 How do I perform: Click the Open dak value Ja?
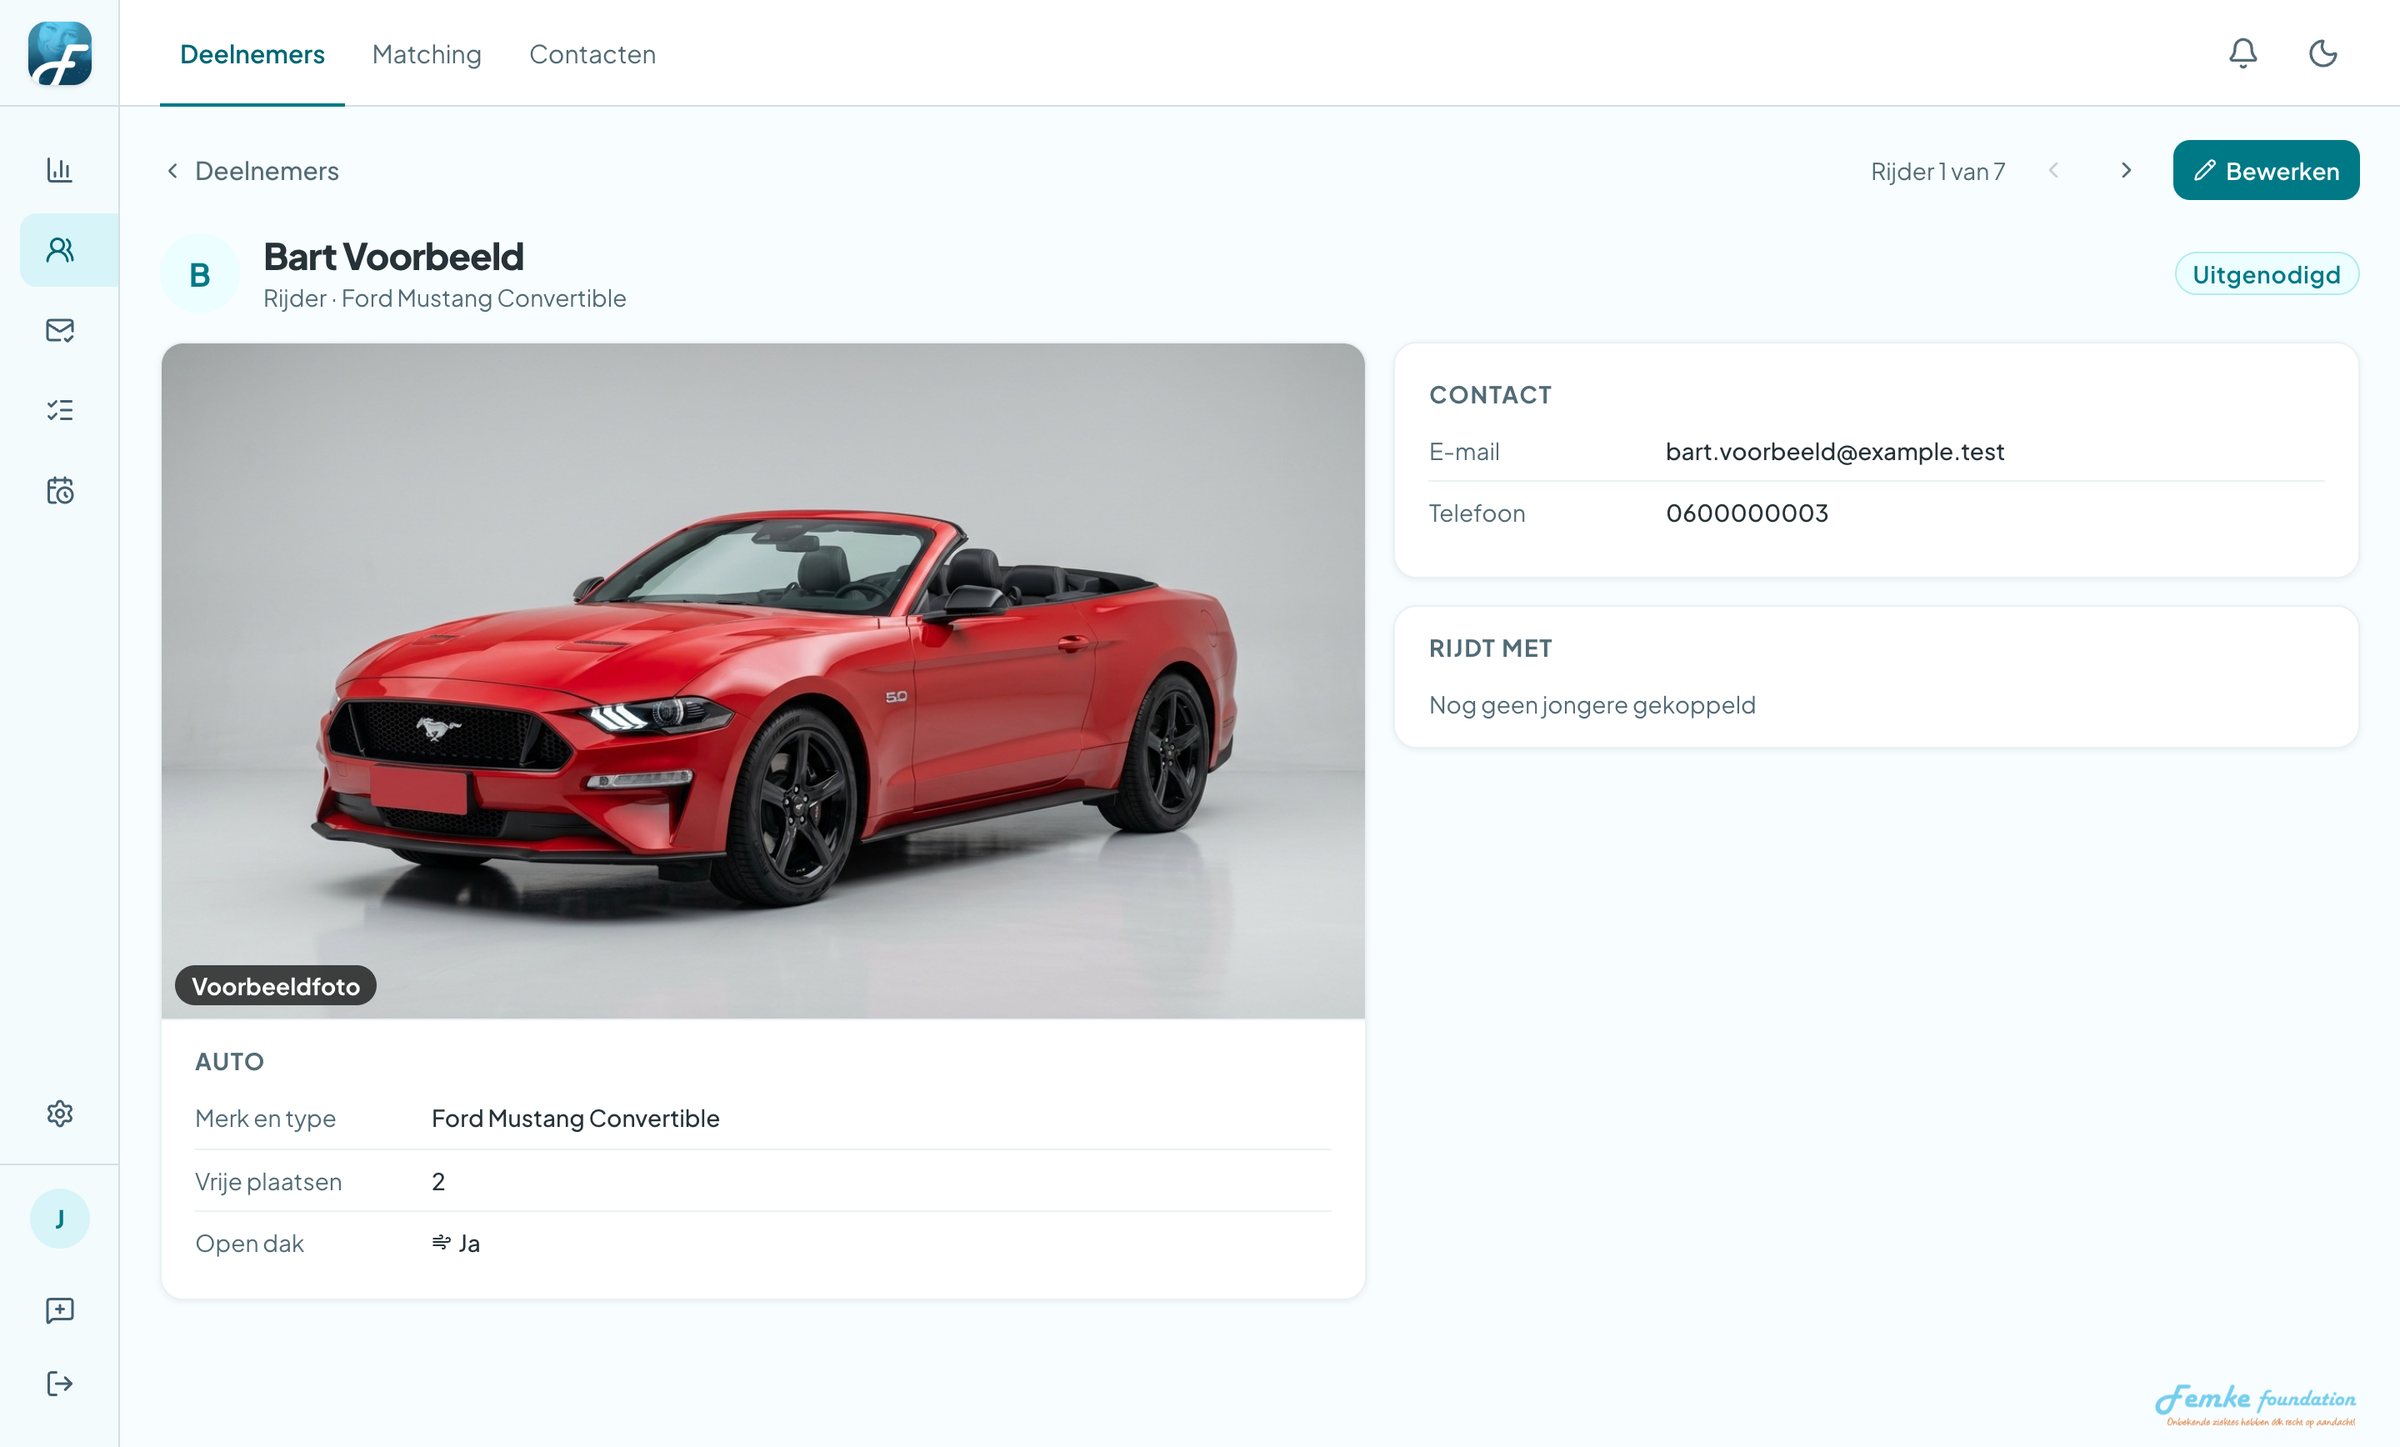coord(456,1243)
